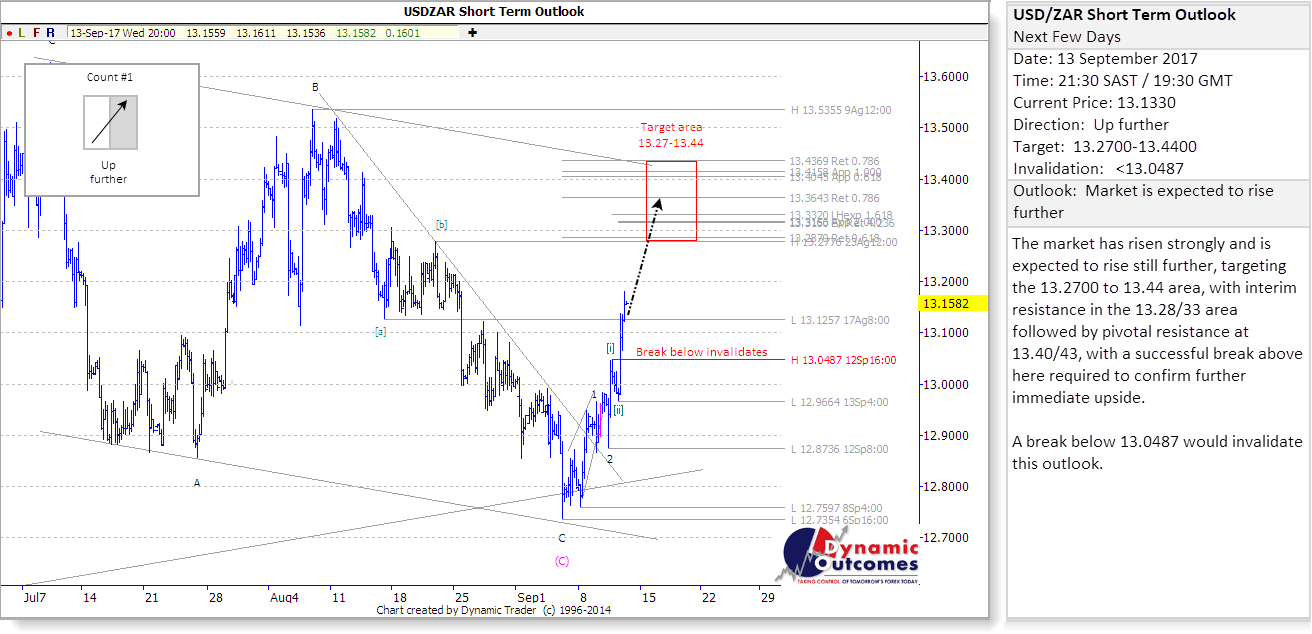Click the Date: 13 September 2017 line
Viewport: 1312px width, 634px height.
tap(1105, 59)
